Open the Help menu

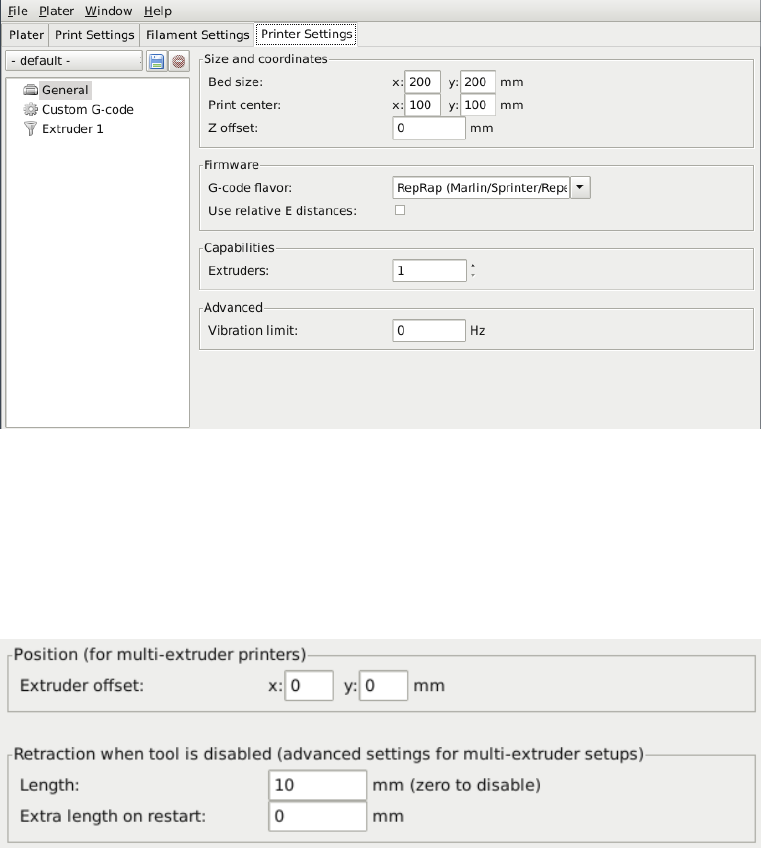point(157,11)
